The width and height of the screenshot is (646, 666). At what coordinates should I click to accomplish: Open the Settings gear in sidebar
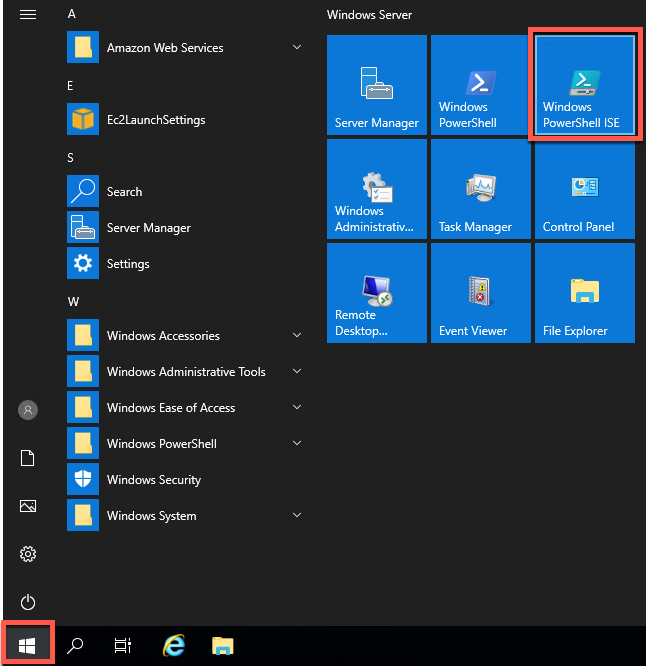tap(28, 554)
